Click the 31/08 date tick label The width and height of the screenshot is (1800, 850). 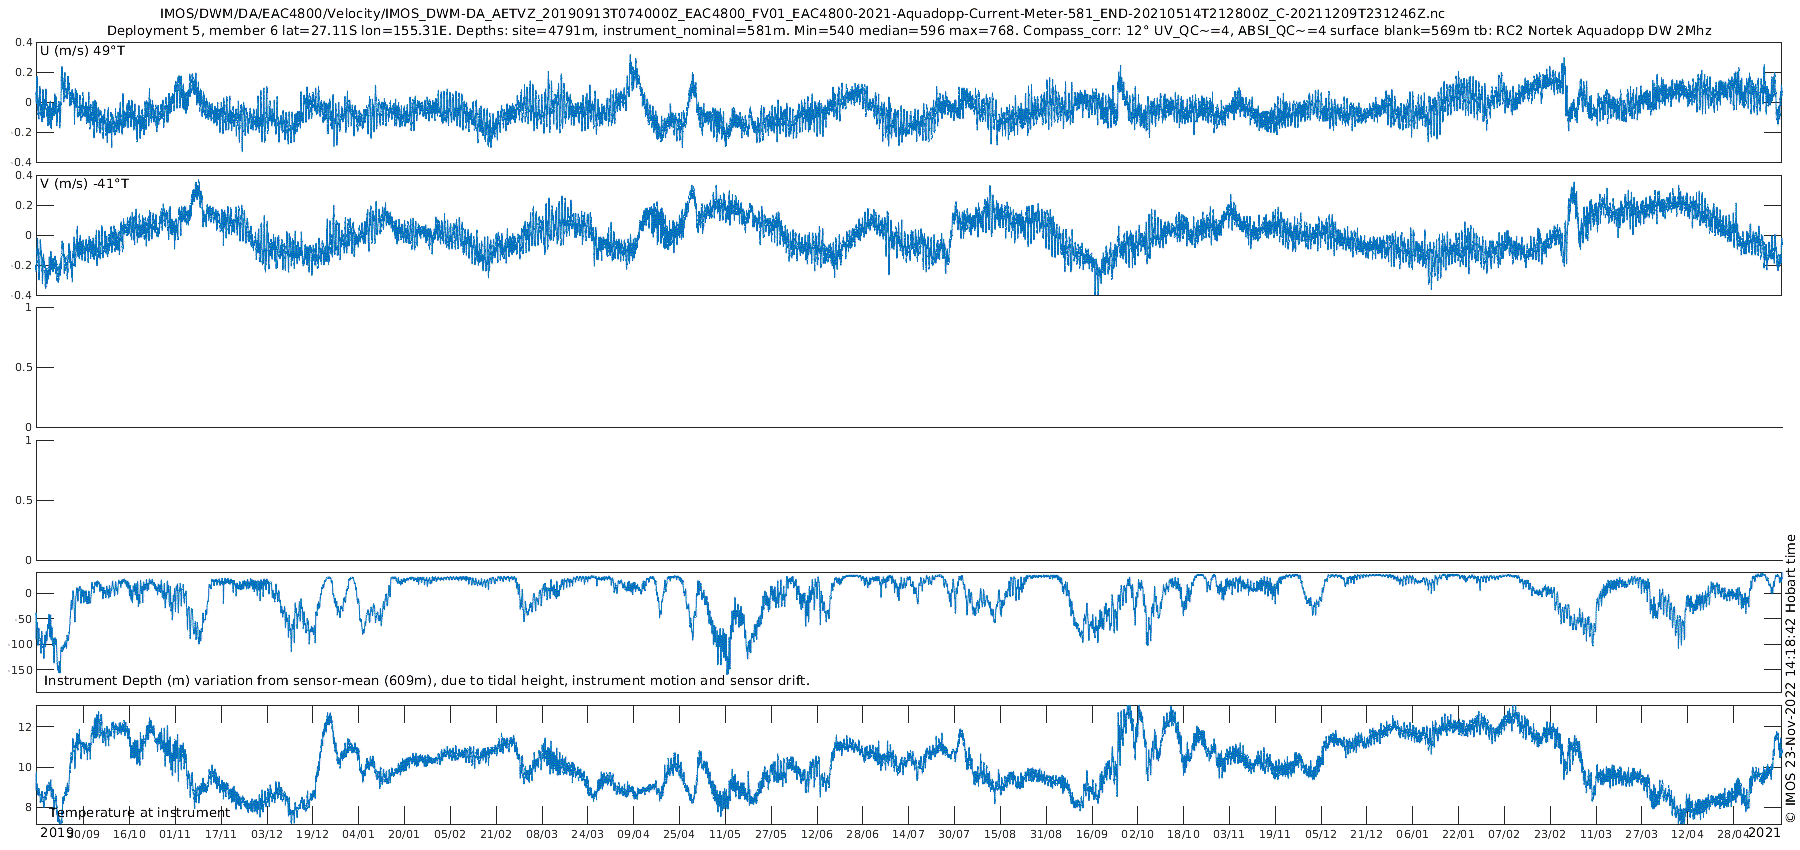click(x=1046, y=834)
